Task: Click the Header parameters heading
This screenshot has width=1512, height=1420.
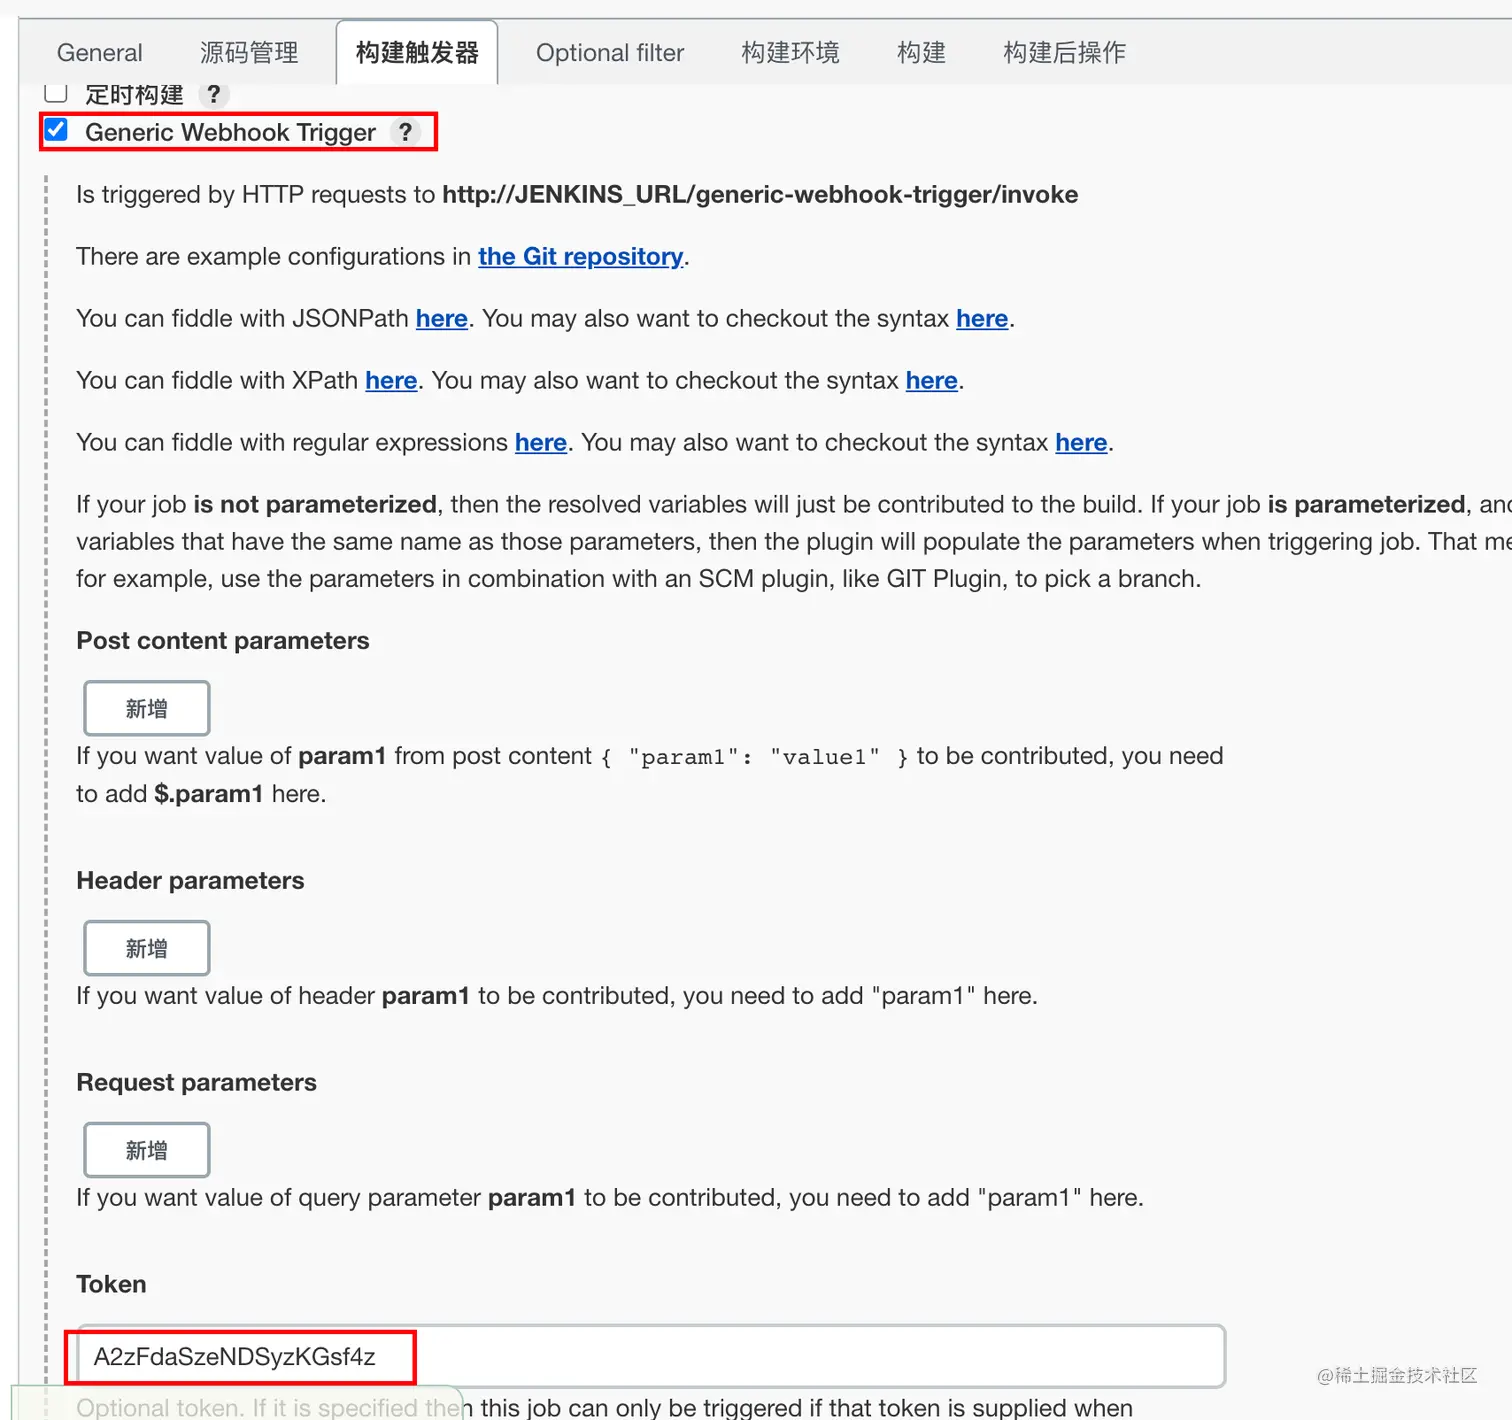Action: point(190,881)
